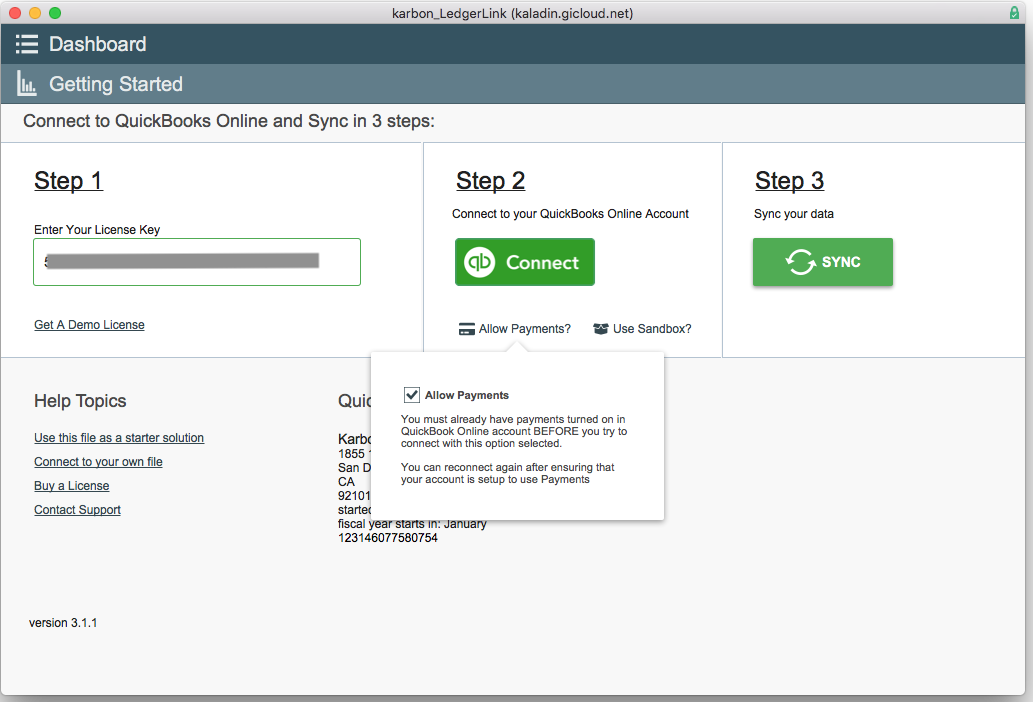Click the Getting Started chart icon
This screenshot has height=702, width=1033.
[x=26, y=84]
